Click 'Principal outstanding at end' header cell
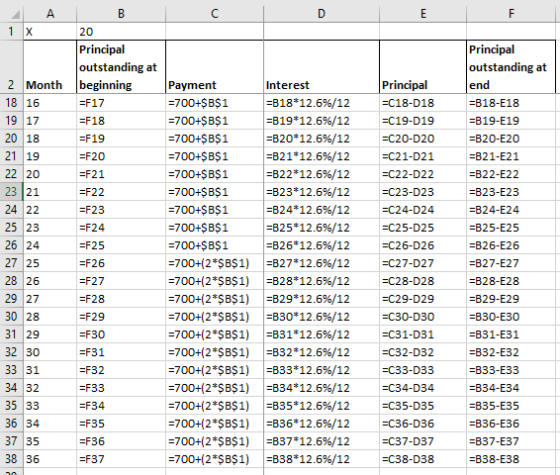The height and width of the screenshot is (475, 560). [511, 67]
